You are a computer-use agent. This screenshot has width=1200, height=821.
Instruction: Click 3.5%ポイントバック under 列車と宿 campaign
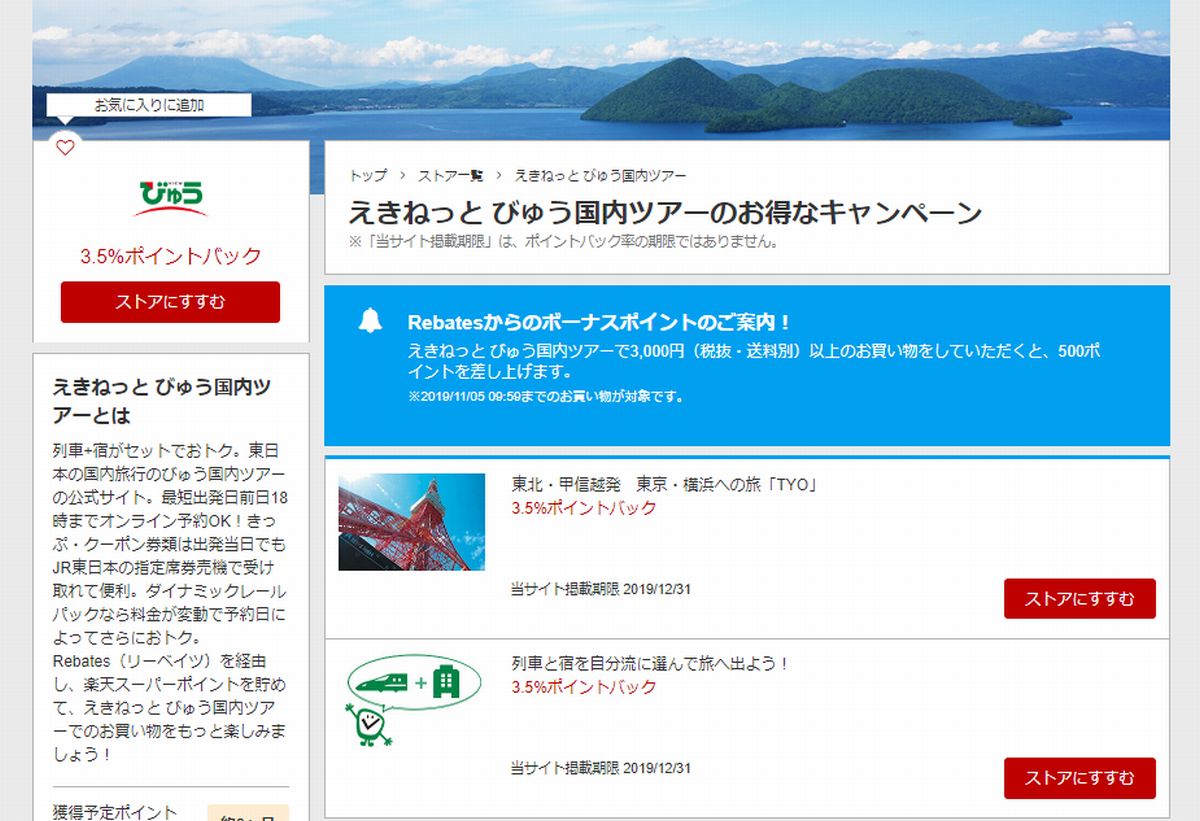[584, 687]
